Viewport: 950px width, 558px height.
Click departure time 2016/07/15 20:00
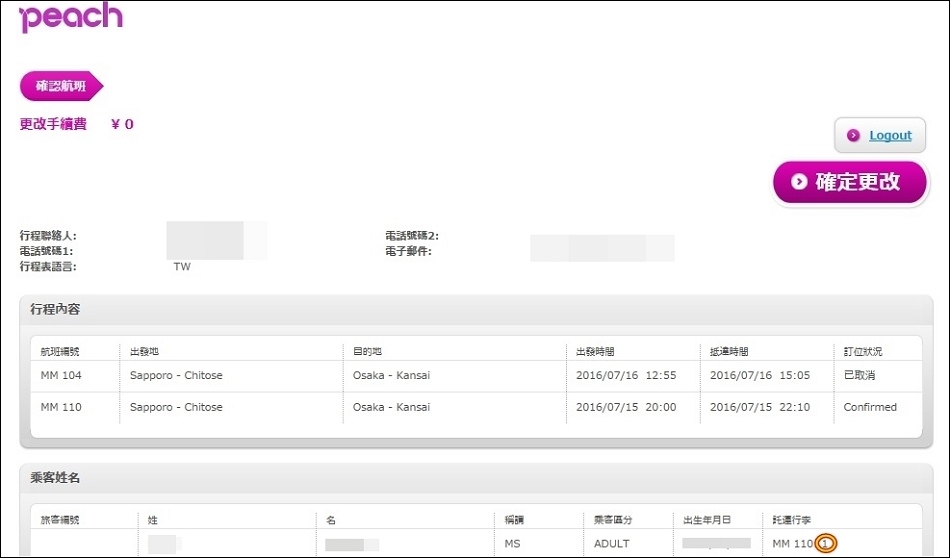pos(626,407)
